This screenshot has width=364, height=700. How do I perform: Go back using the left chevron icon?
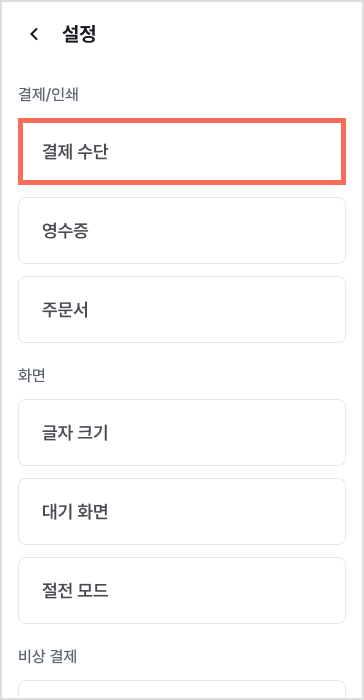click(x=34, y=34)
